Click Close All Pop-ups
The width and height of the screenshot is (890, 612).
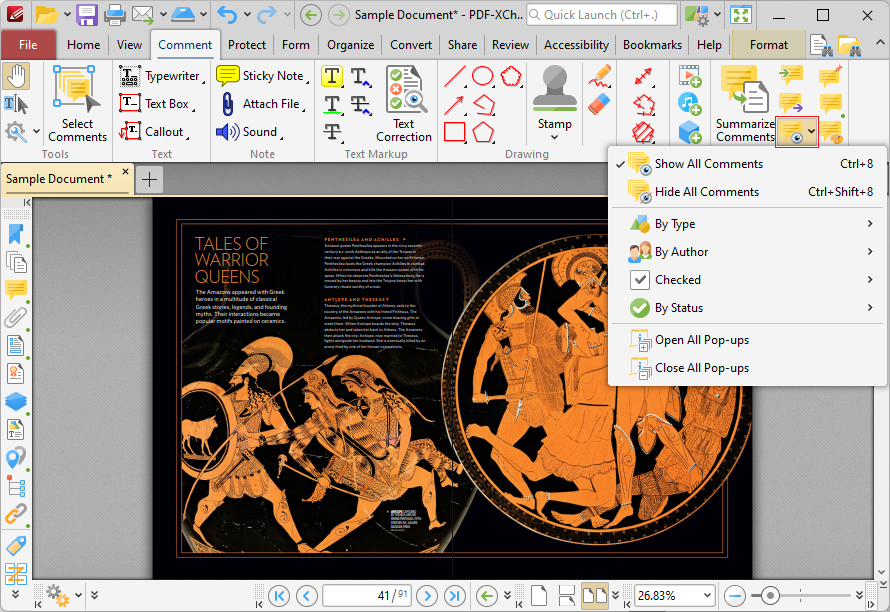click(748, 368)
